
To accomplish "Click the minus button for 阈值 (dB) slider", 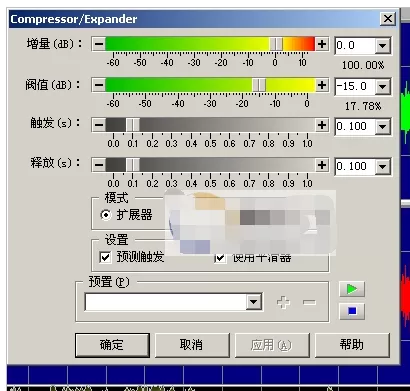I will (99, 85).
